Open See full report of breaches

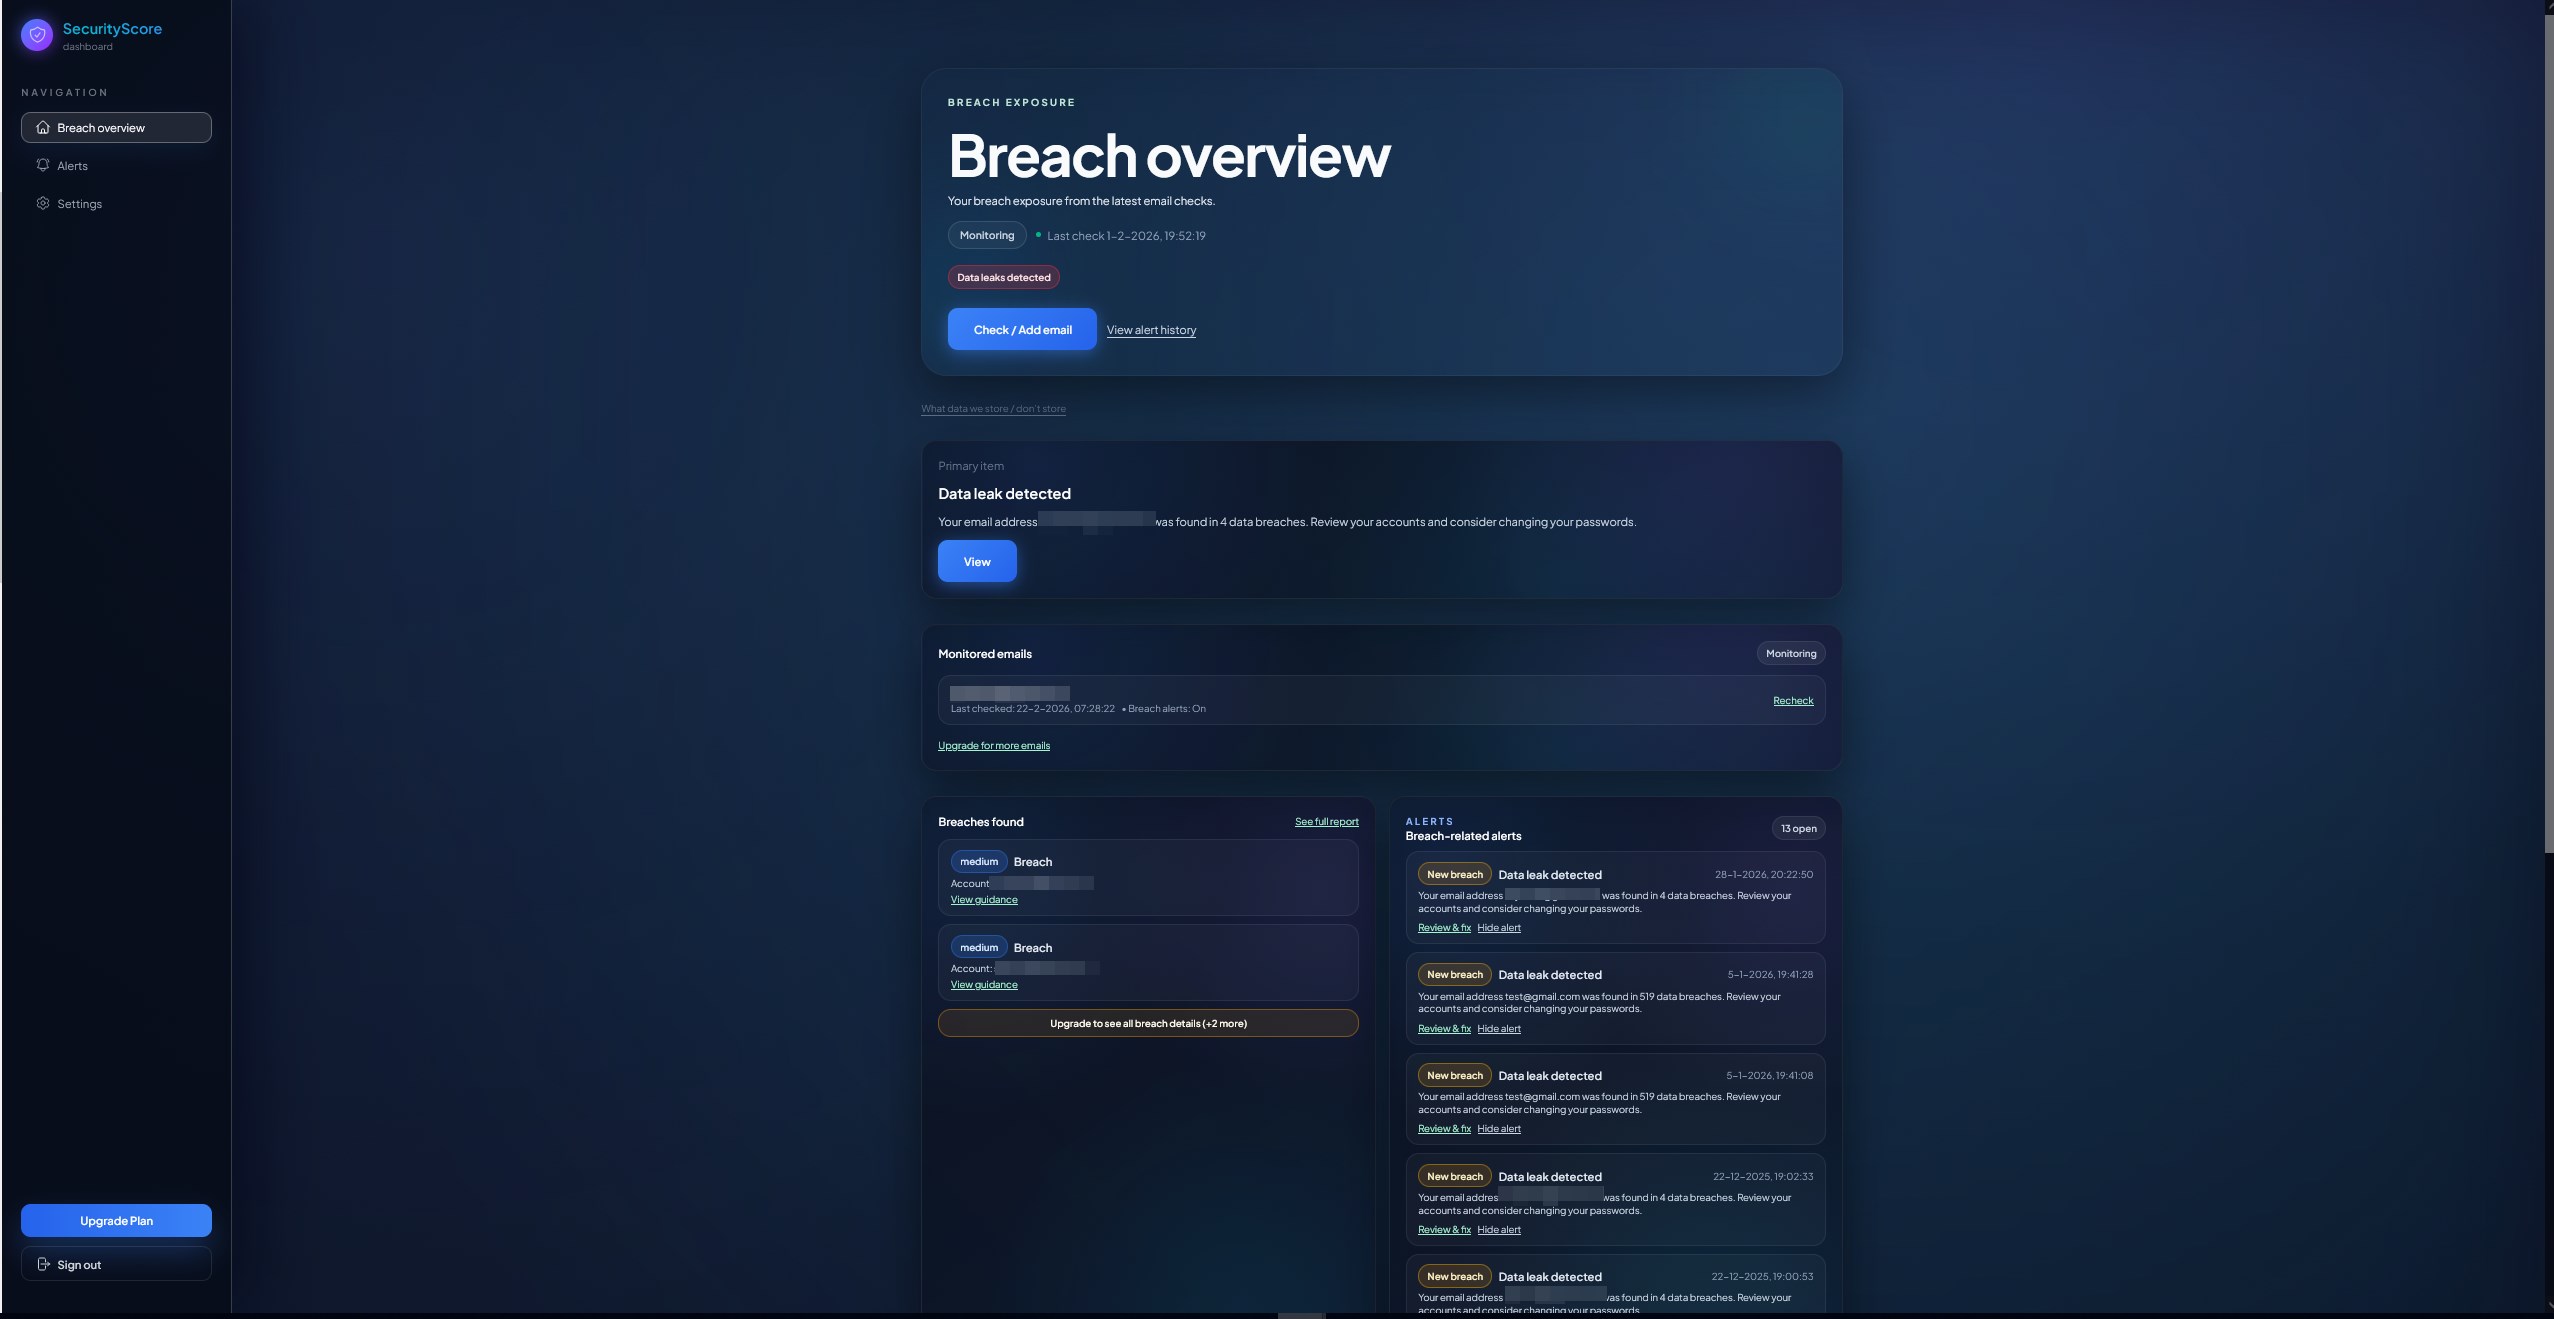(1325, 821)
